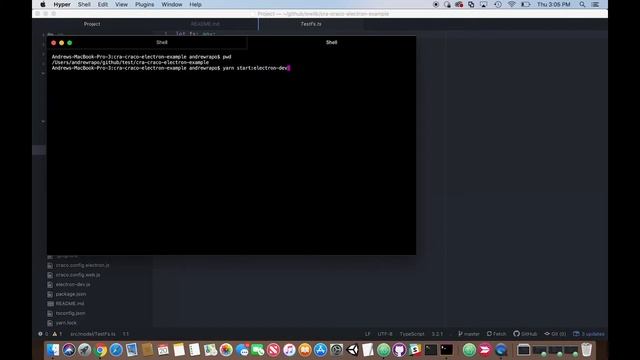Open README.md in tree view
This screenshot has width=640, height=360.
pyautogui.click(x=70, y=304)
